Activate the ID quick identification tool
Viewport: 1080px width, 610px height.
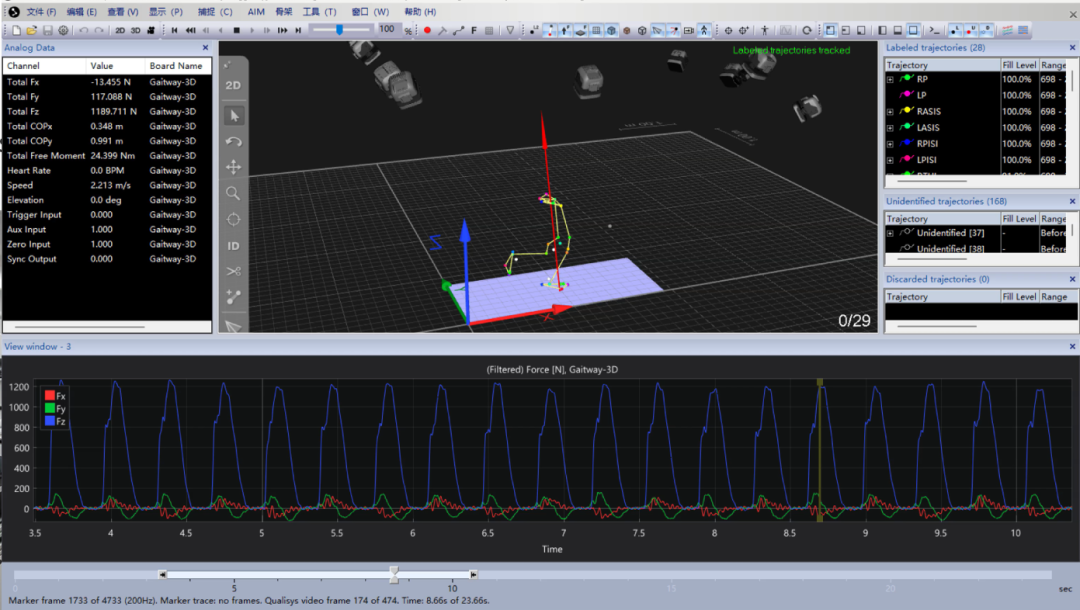pyautogui.click(x=233, y=246)
